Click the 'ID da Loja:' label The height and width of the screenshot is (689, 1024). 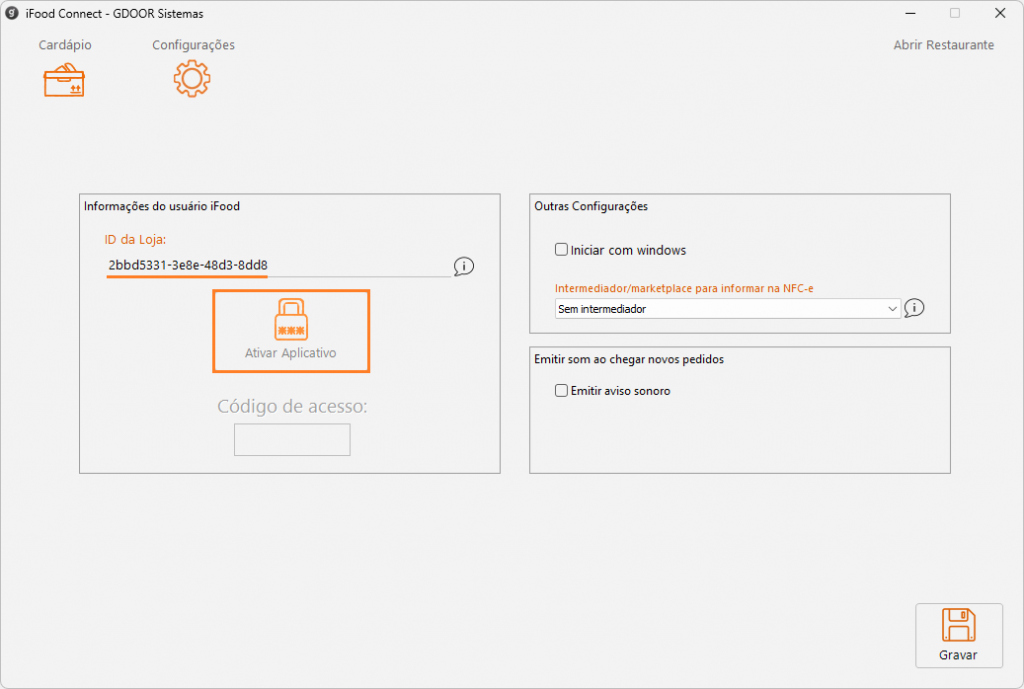(135, 240)
